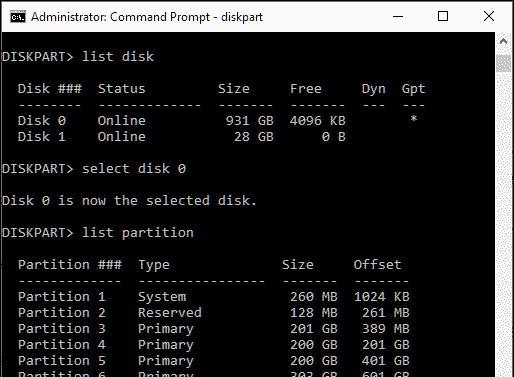Minimize the Command Prompt diskpart window
This screenshot has height=377, width=514.
tap(398, 16)
